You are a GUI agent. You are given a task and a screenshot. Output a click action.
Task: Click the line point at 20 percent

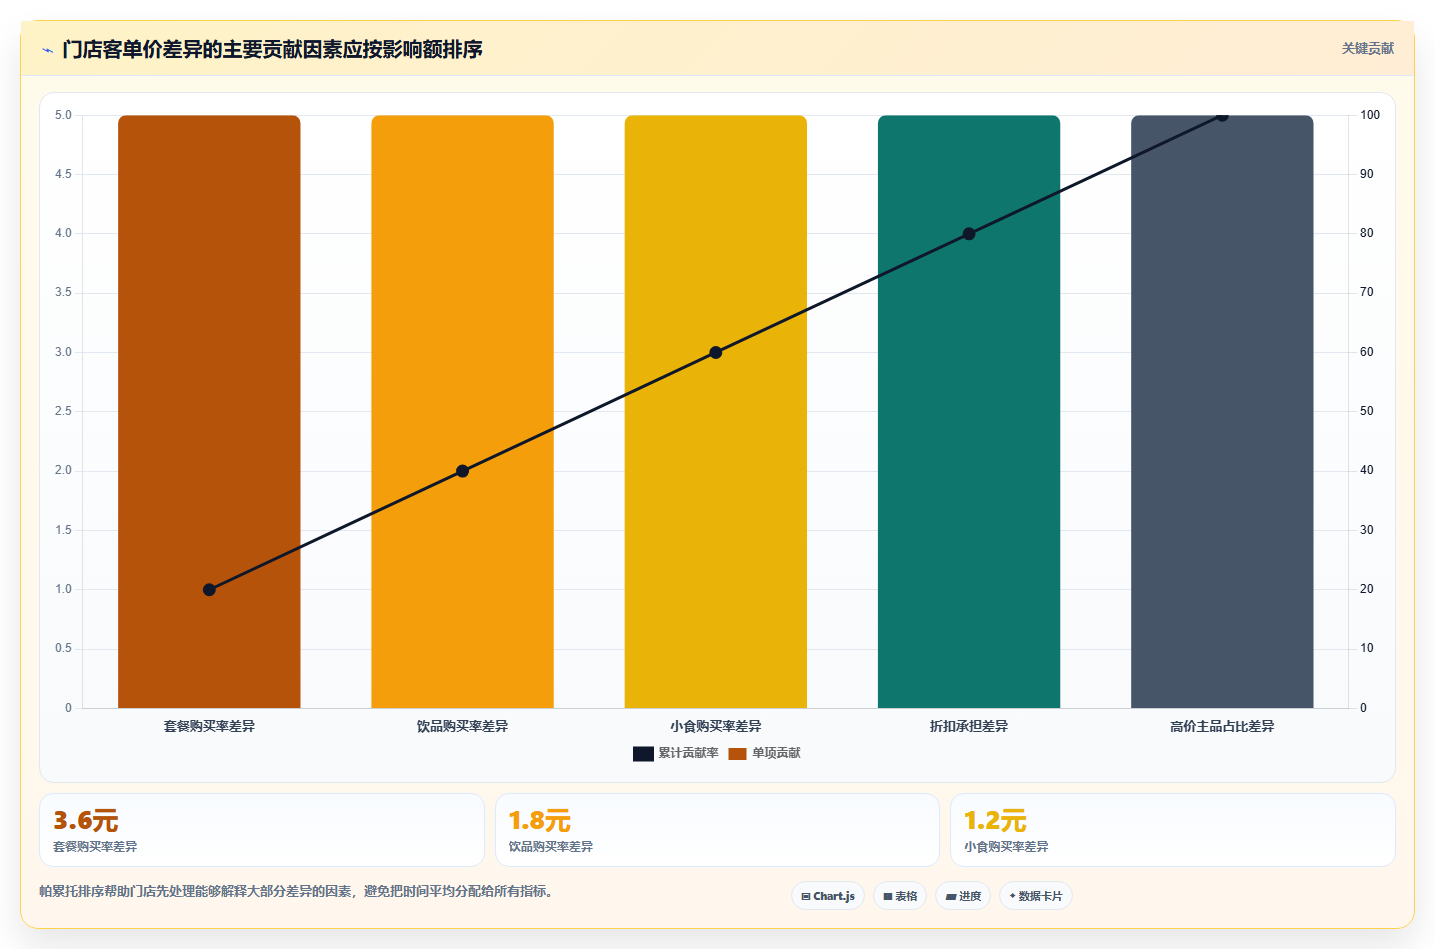tap(209, 590)
